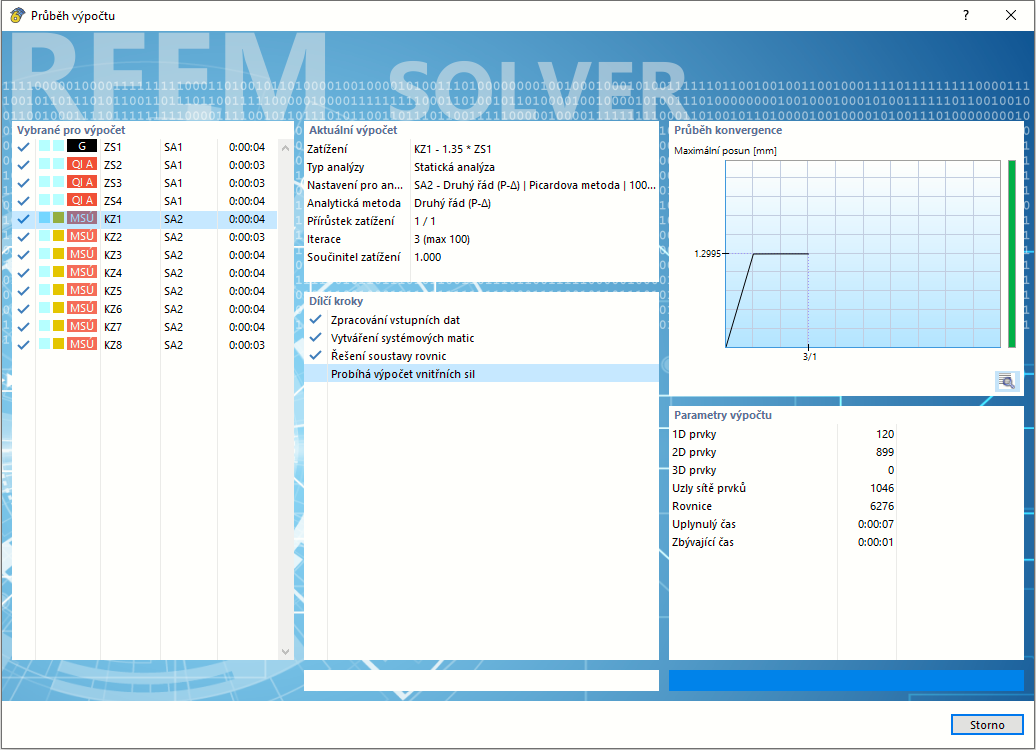Click SA1 setting in ZS3 row
This screenshot has width=1036, height=750.
tap(173, 183)
